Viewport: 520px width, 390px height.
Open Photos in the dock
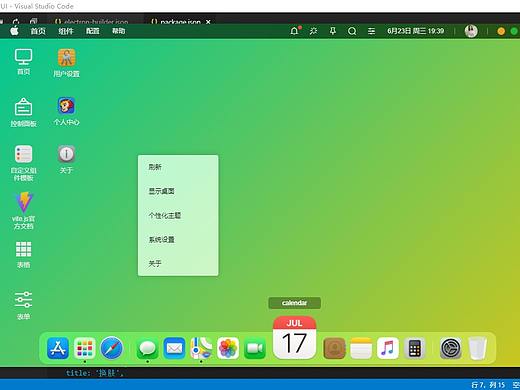(x=228, y=348)
